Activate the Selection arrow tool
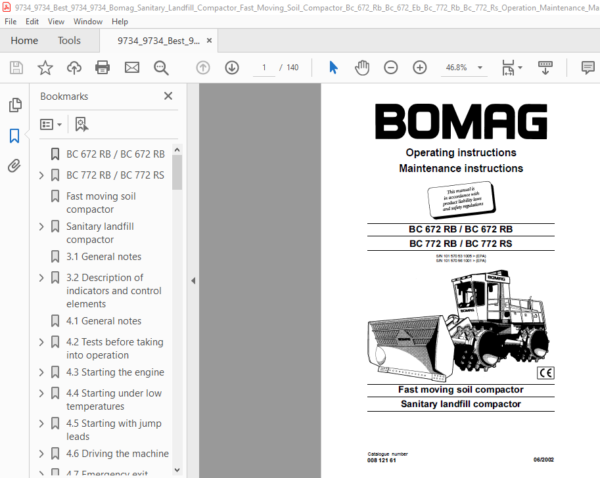The width and height of the screenshot is (600, 478). [333, 68]
